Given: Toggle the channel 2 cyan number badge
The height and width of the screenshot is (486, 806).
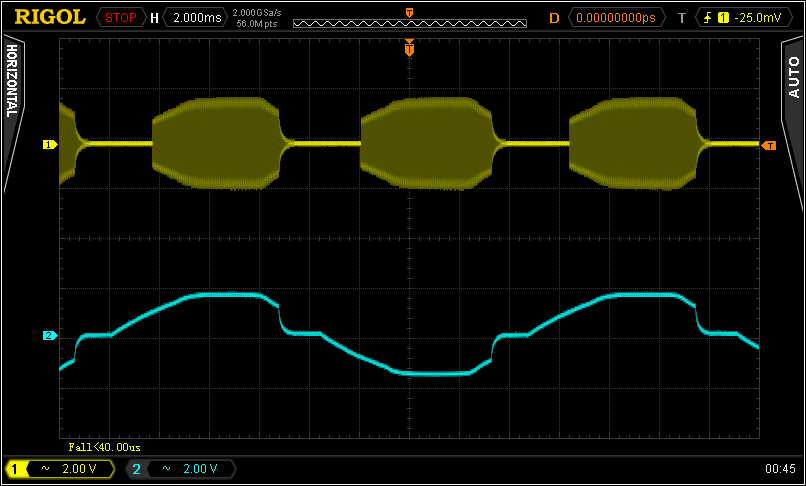Looking at the screenshot, I should click(x=136, y=469).
